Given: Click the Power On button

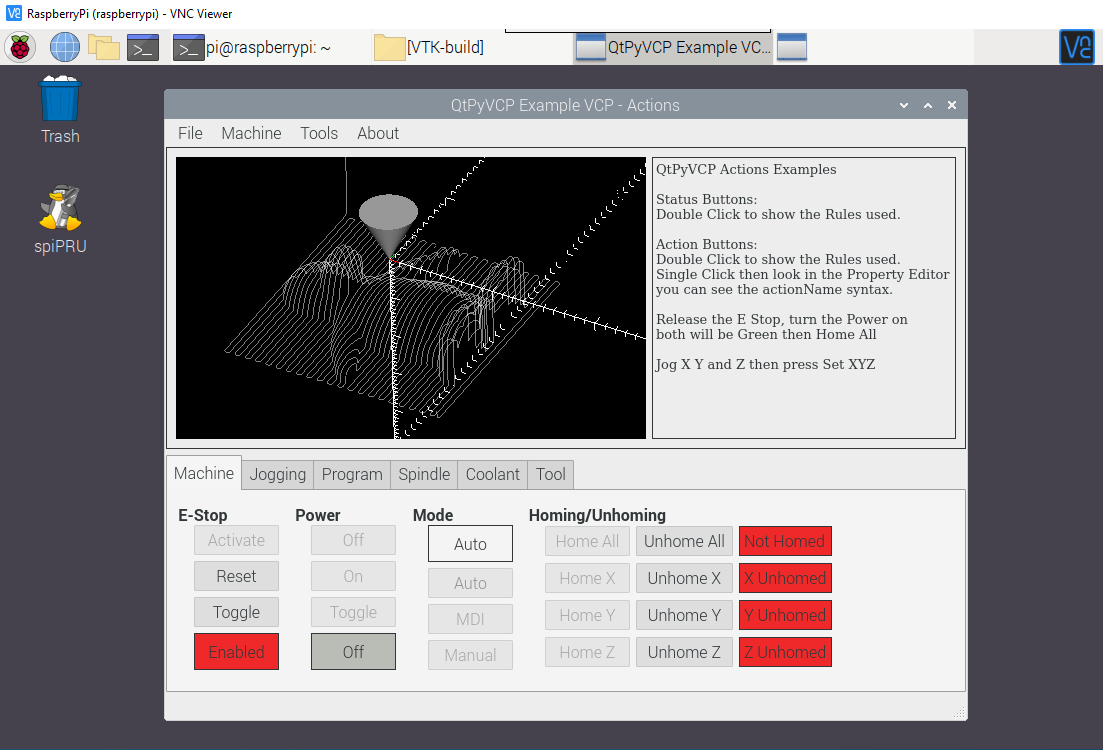Looking at the screenshot, I should (x=353, y=576).
